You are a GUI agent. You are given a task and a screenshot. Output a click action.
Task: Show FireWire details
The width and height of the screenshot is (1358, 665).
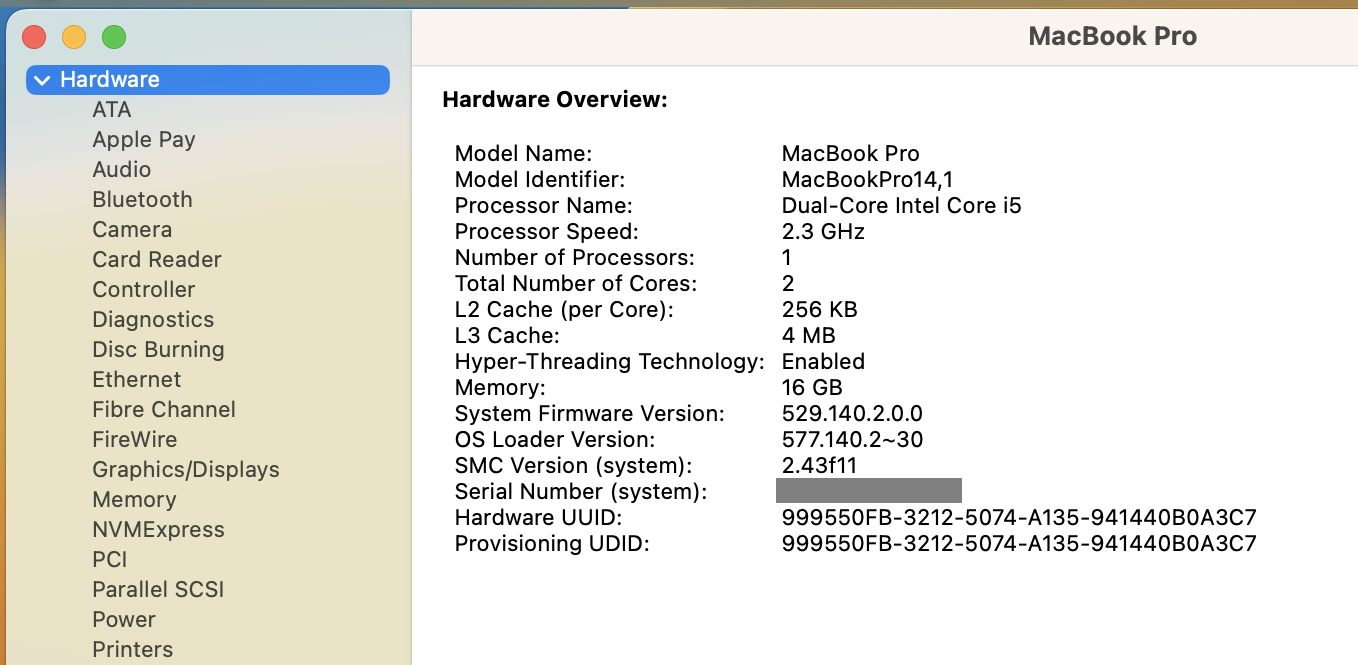click(x=135, y=440)
